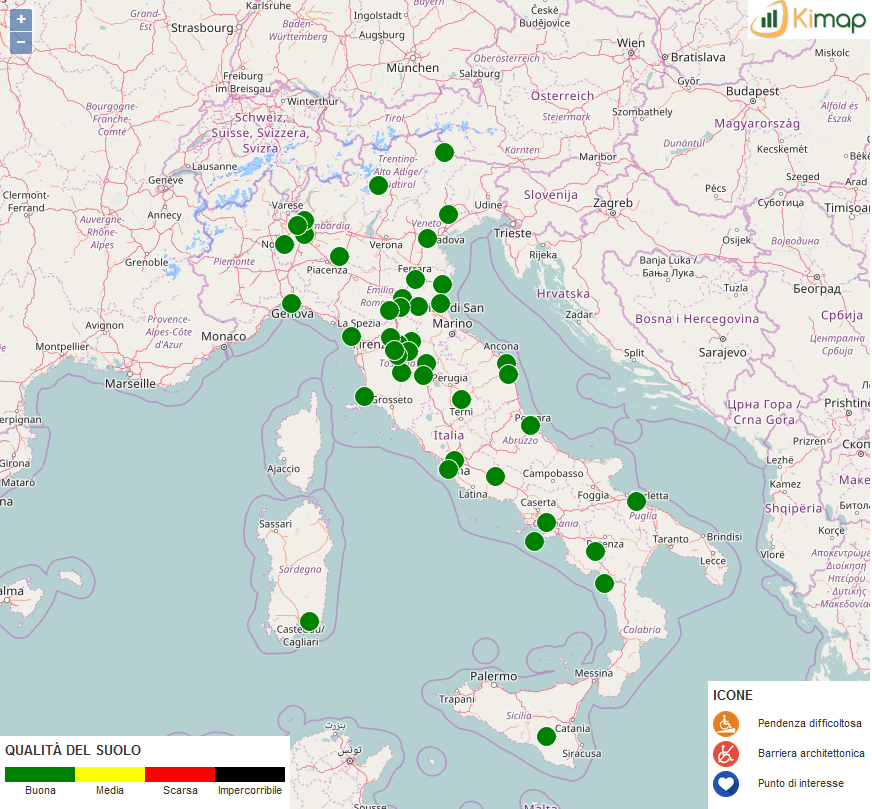This screenshot has width=872, height=809.
Task: Select the green marker near Catania
Action: click(x=546, y=736)
